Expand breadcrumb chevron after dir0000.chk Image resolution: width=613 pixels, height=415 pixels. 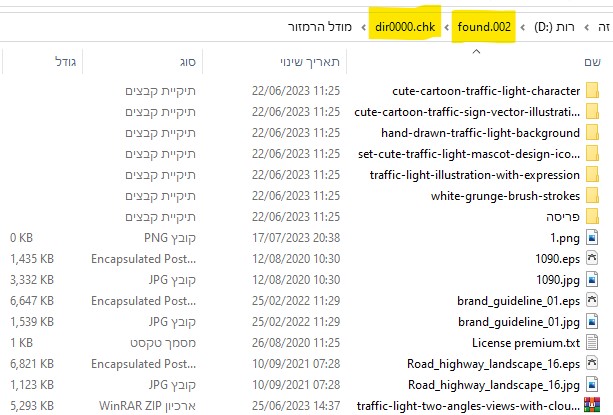[364, 27]
